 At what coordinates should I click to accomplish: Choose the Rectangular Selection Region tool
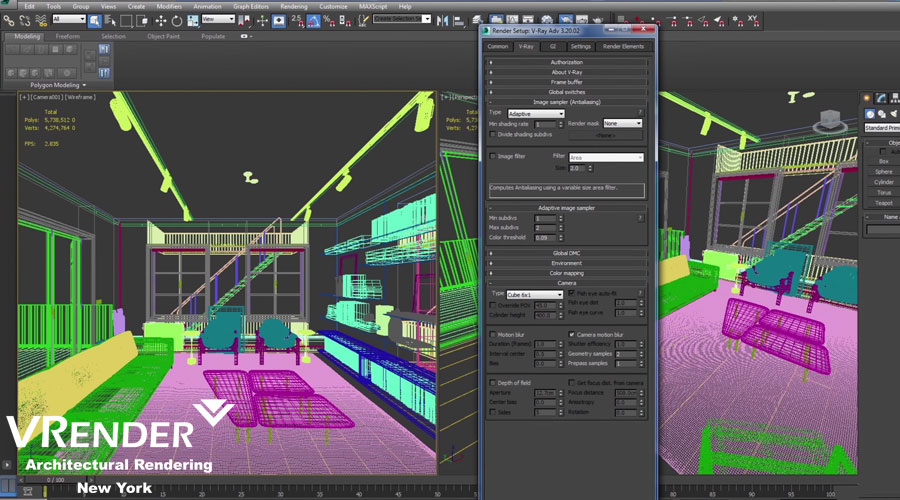[x=125, y=20]
